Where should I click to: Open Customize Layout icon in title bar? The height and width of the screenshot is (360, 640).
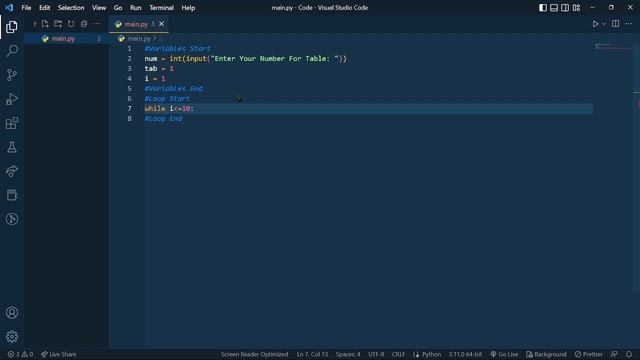(x=576, y=8)
